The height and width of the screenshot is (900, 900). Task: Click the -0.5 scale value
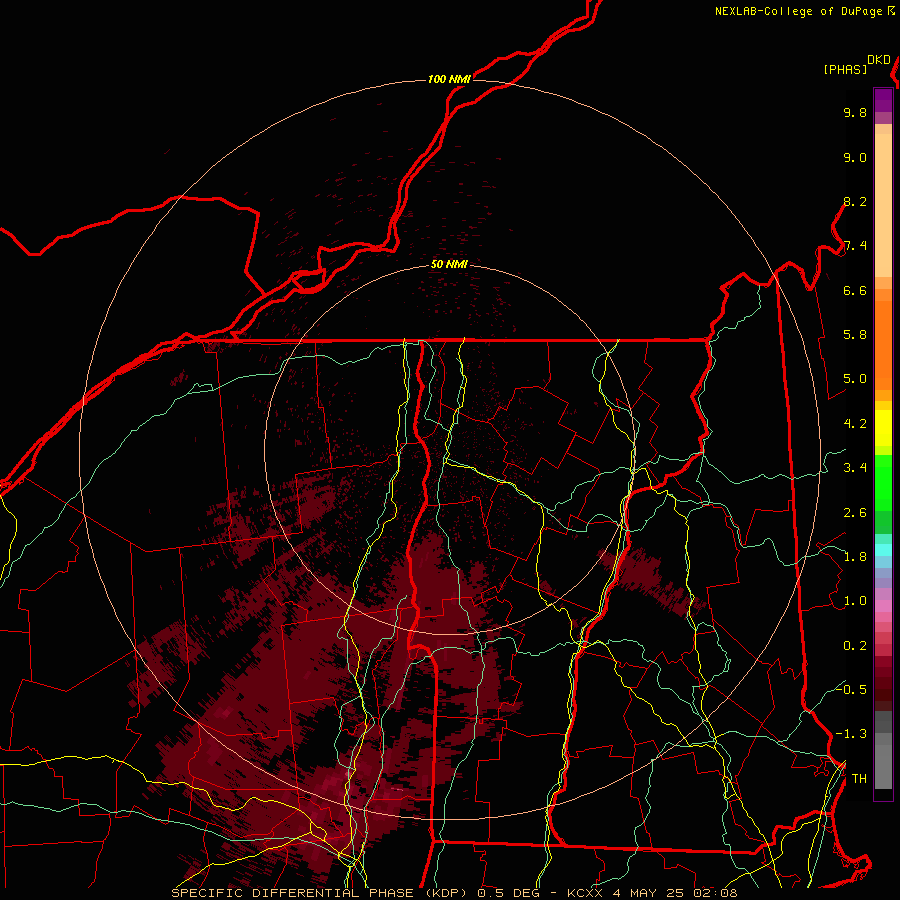coord(851,690)
